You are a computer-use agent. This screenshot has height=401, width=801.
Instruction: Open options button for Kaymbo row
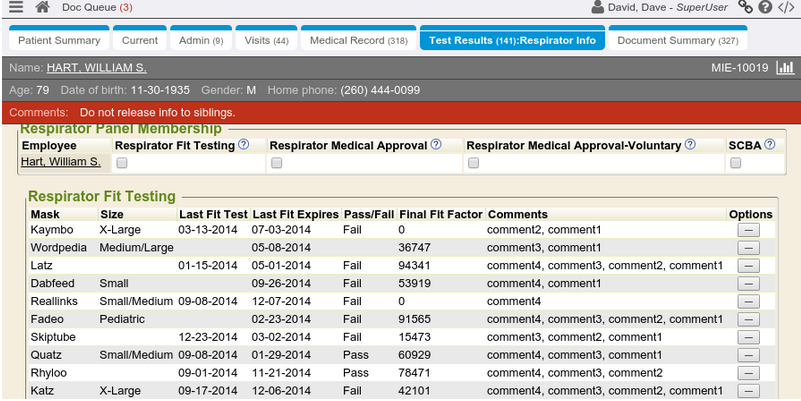pos(749,231)
